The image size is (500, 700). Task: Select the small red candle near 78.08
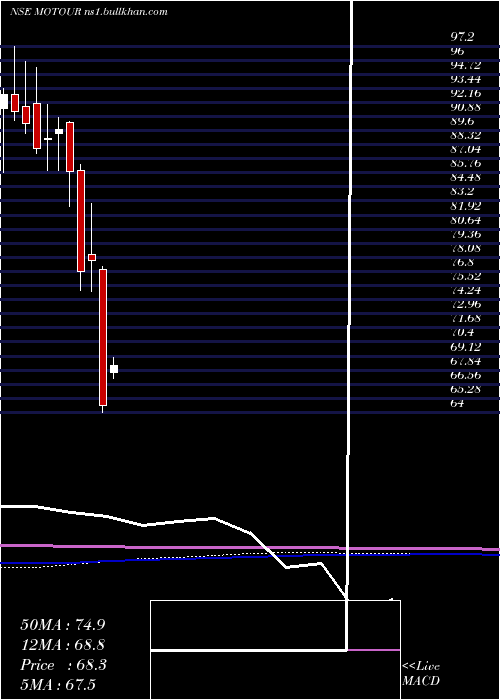tap(92, 257)
